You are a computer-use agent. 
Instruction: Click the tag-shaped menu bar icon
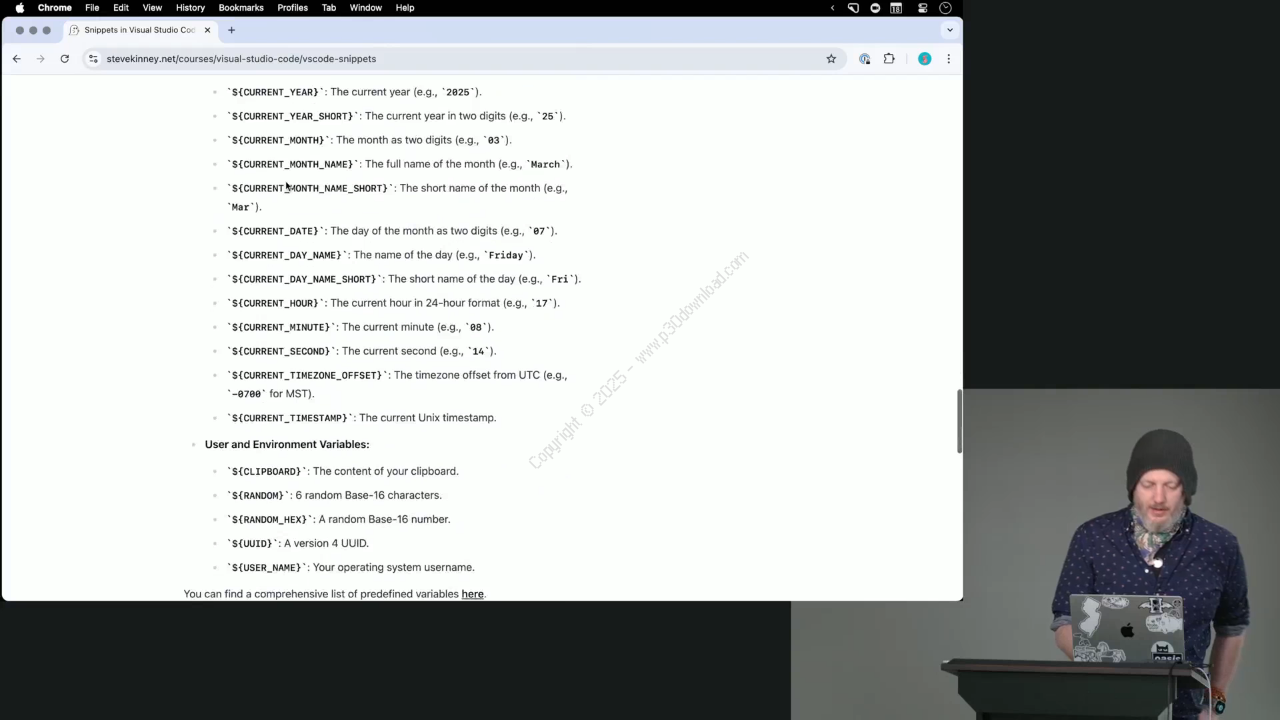click(853, 8)
